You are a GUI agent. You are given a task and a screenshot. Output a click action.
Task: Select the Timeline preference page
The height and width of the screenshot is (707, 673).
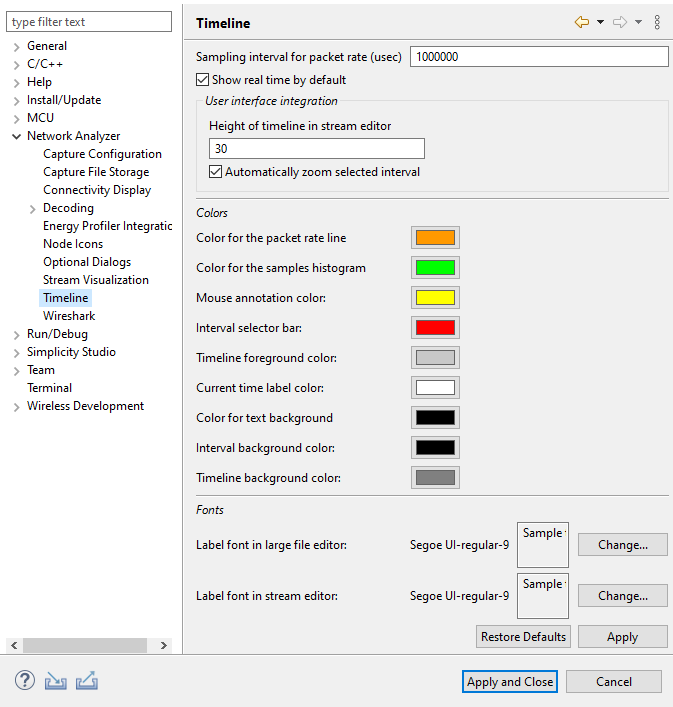pyautogui.click(x=66, y=298)
